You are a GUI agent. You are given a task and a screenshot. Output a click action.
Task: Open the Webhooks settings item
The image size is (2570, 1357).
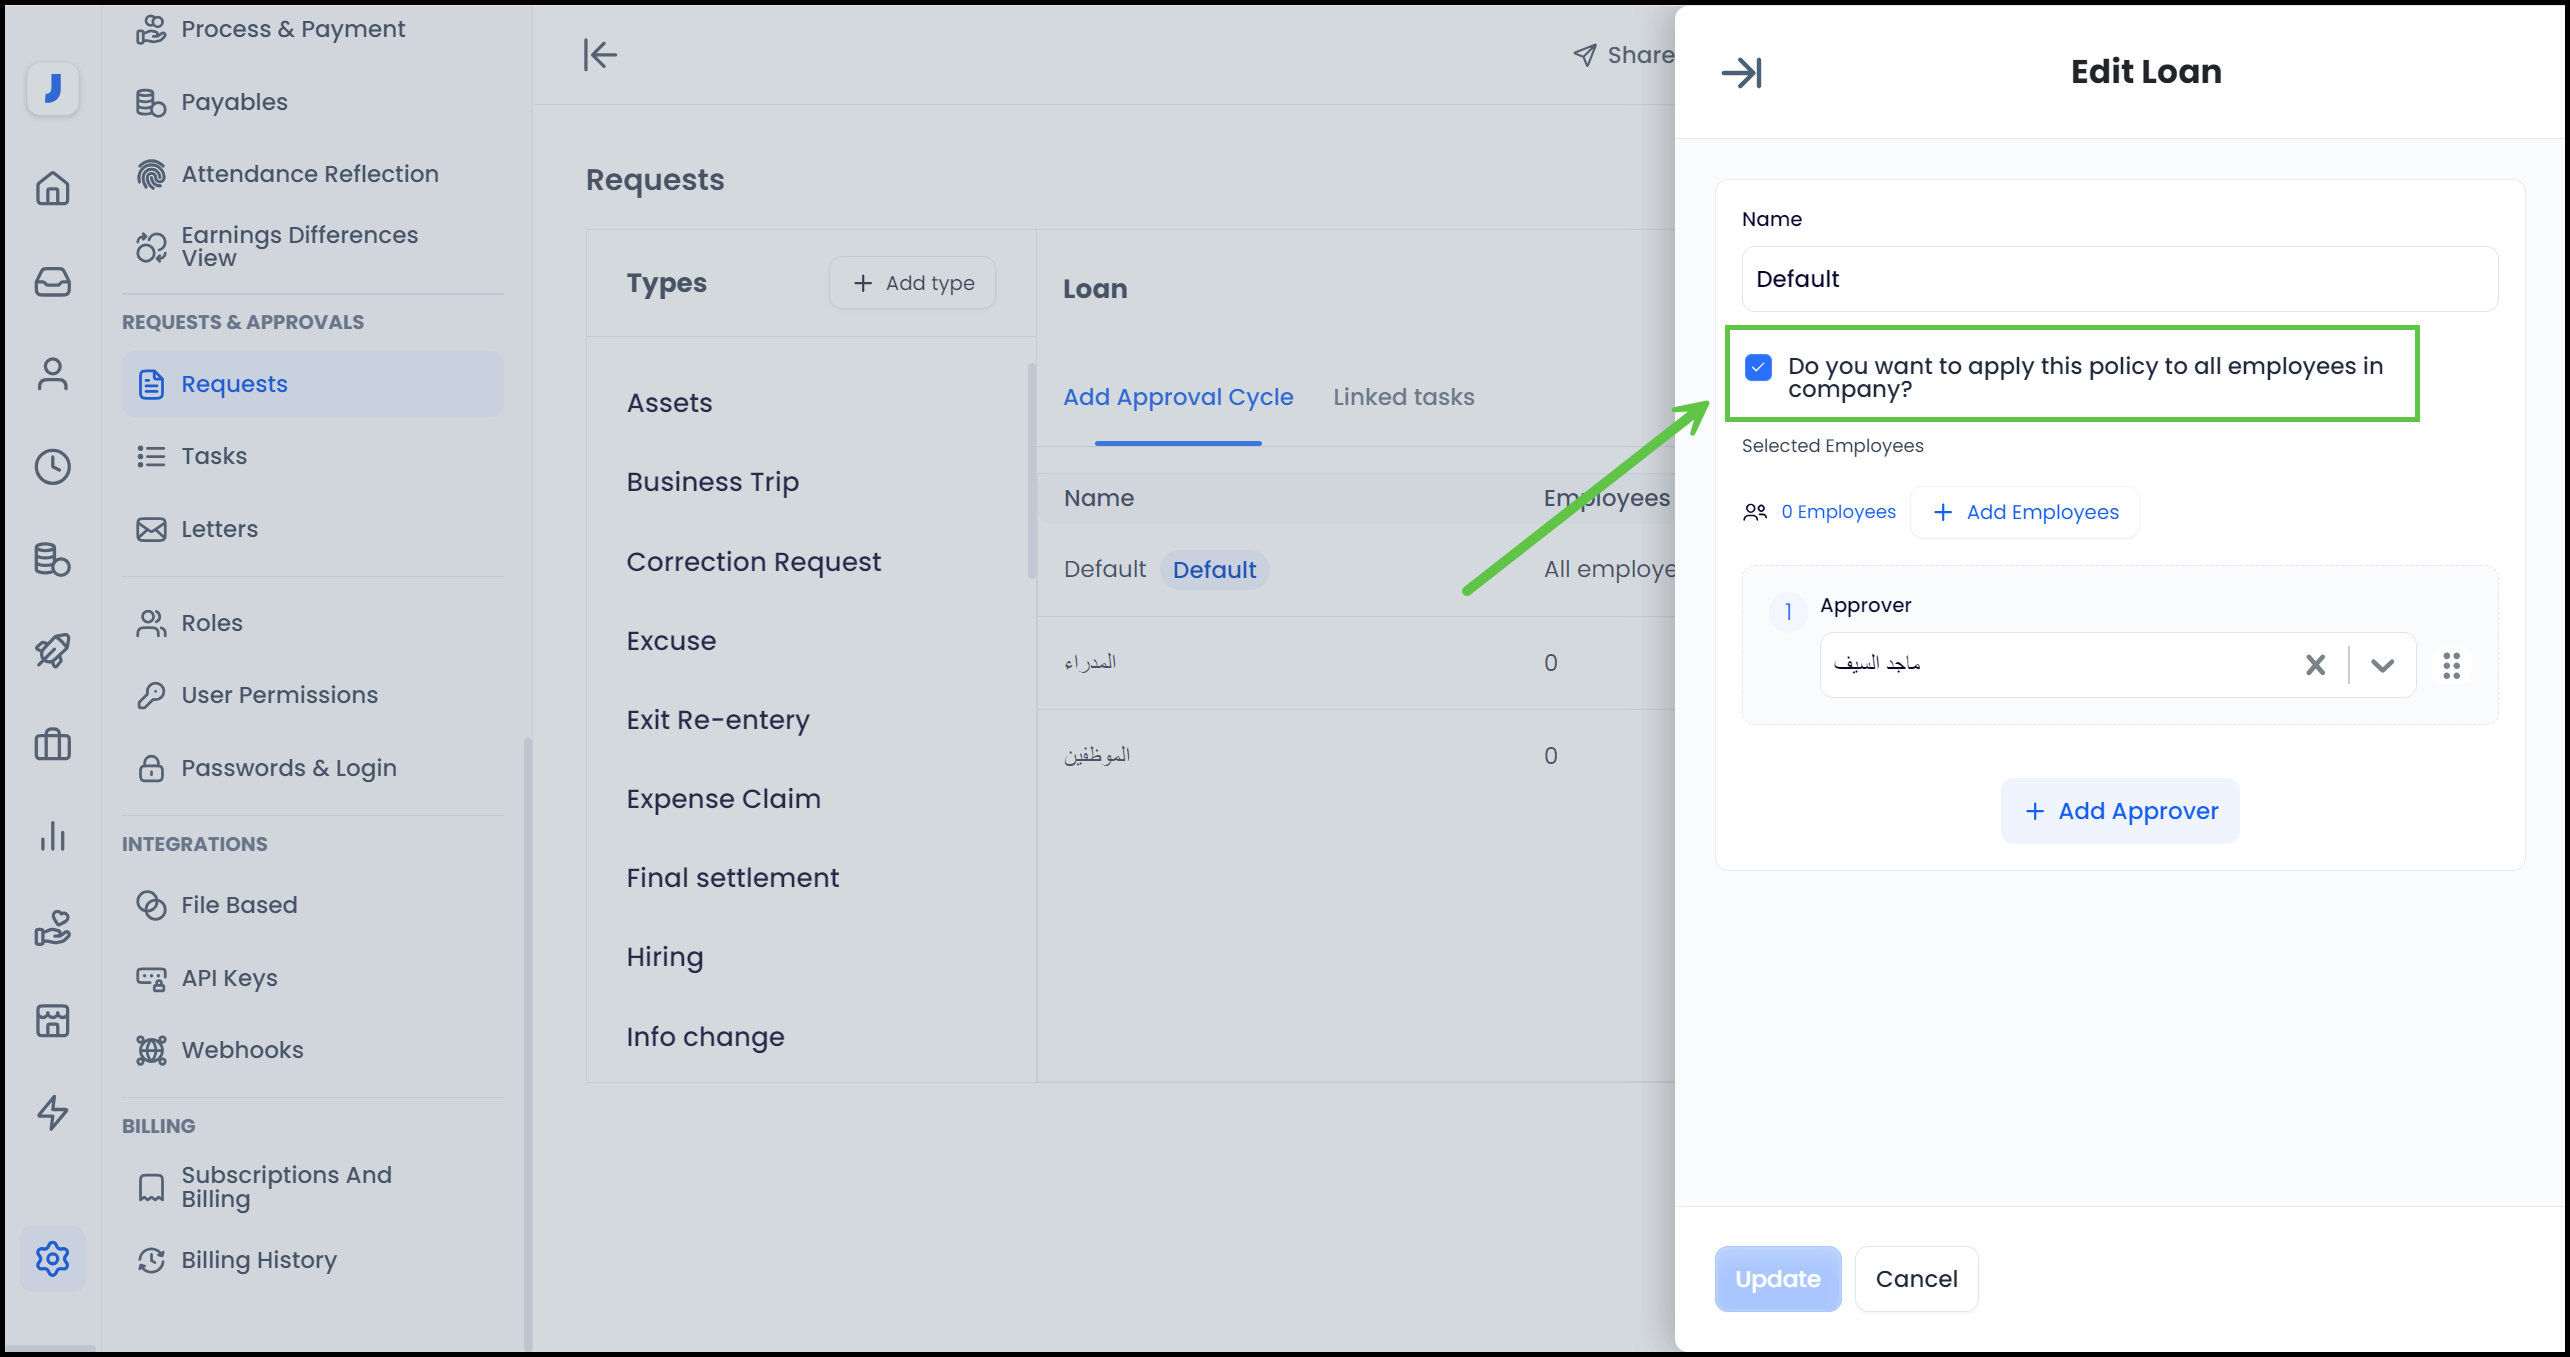point(242,1050)
